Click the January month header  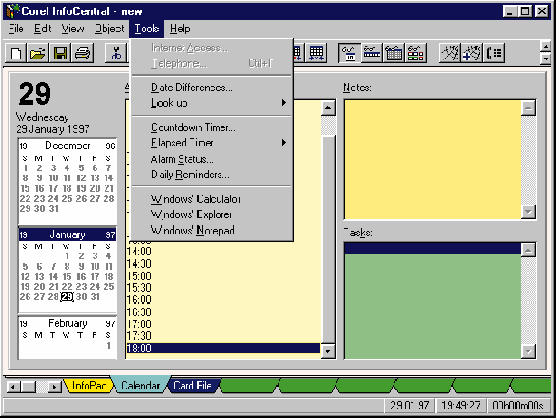pos(67,235)
